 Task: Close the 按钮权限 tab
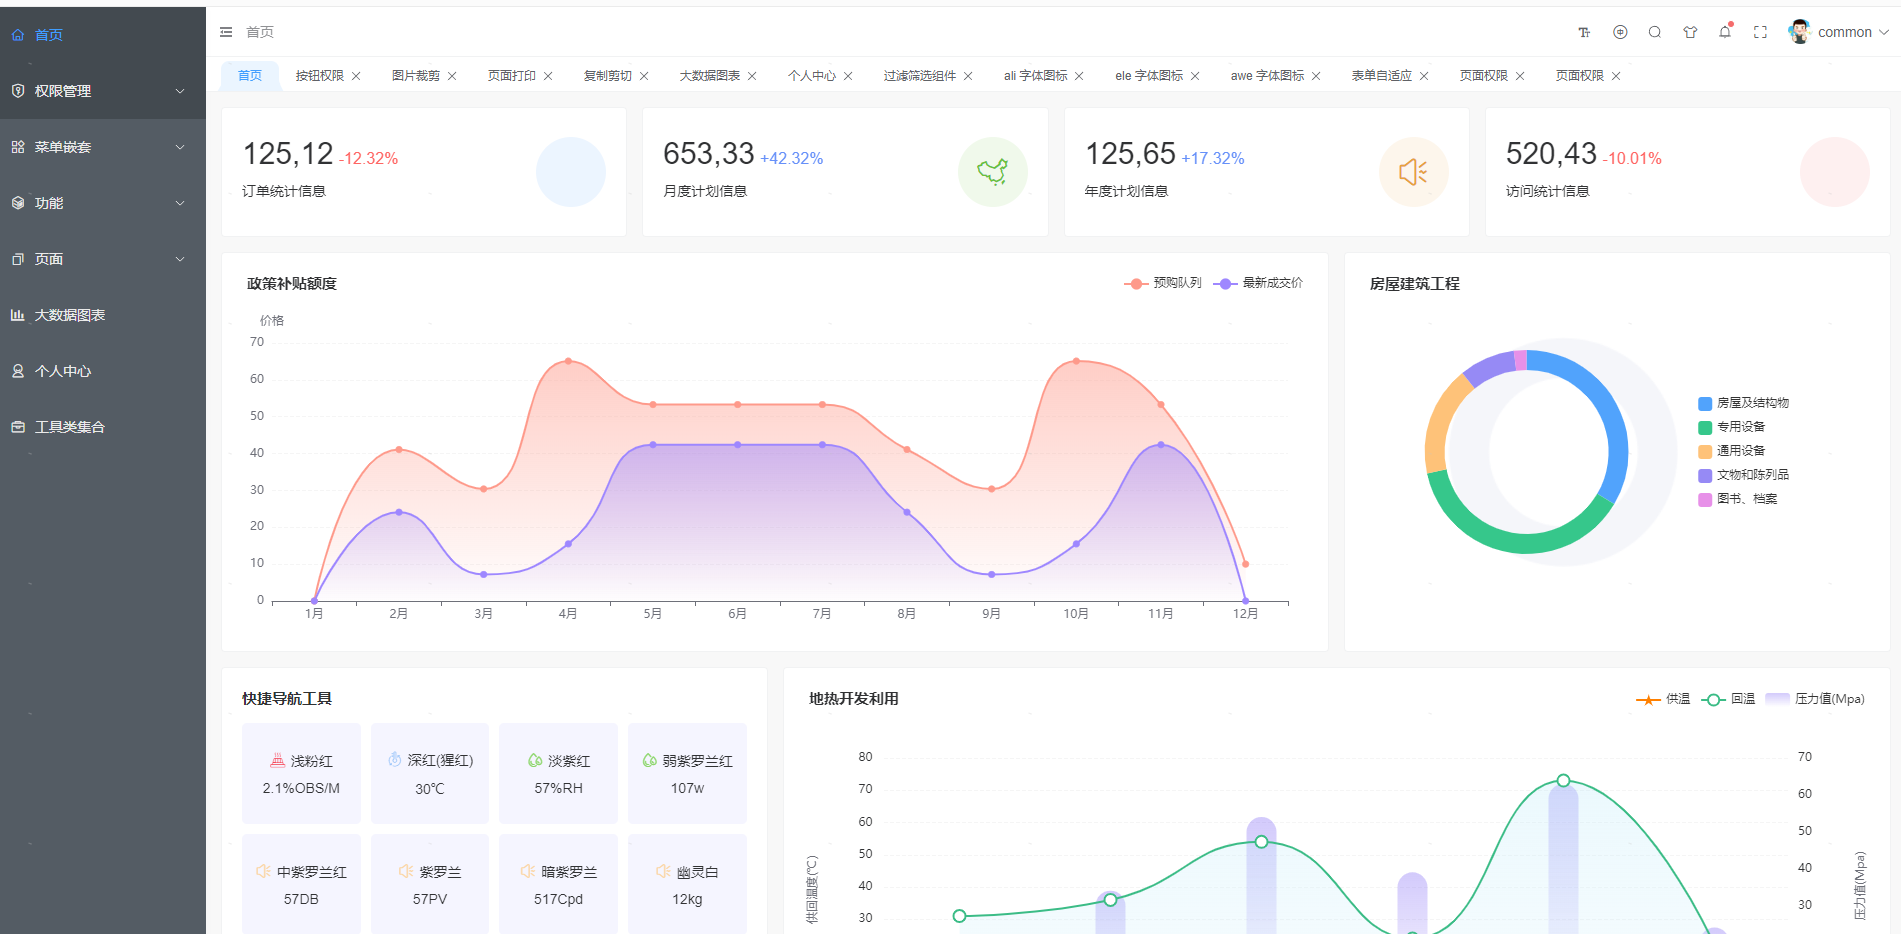pos(356,76)
